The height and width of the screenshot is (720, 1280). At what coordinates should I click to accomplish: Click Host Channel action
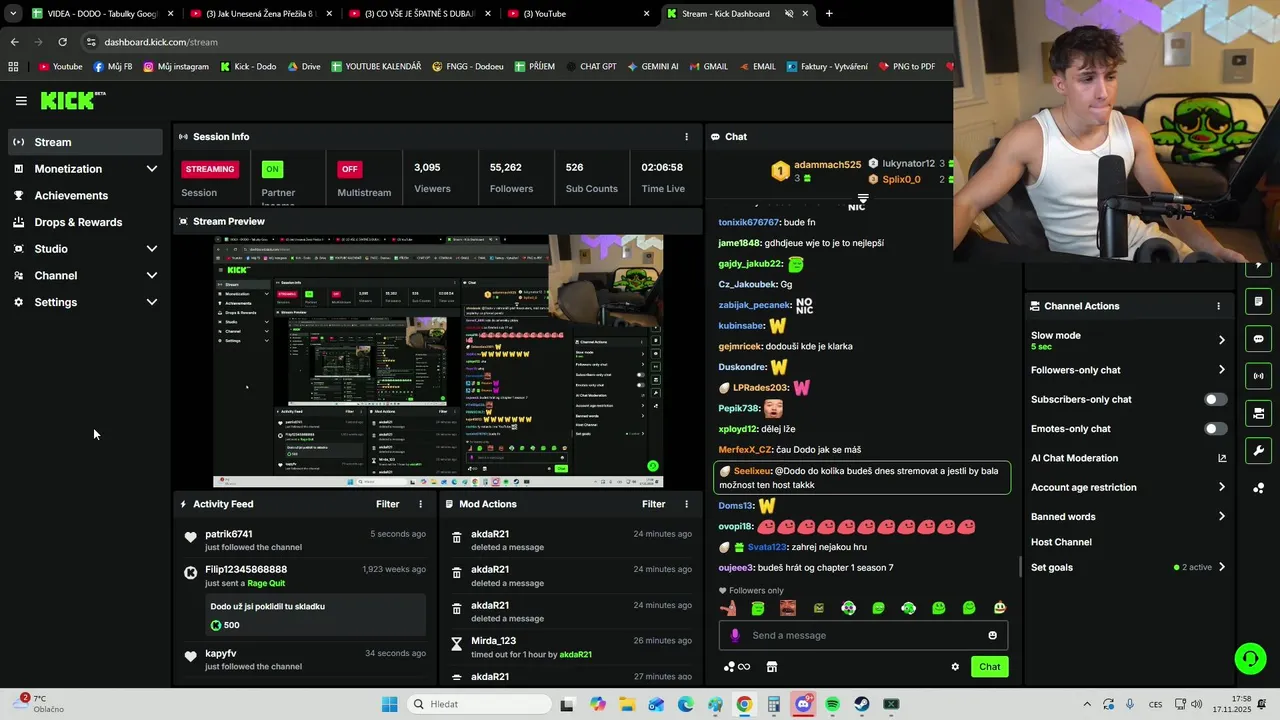tap(1061, 542)
